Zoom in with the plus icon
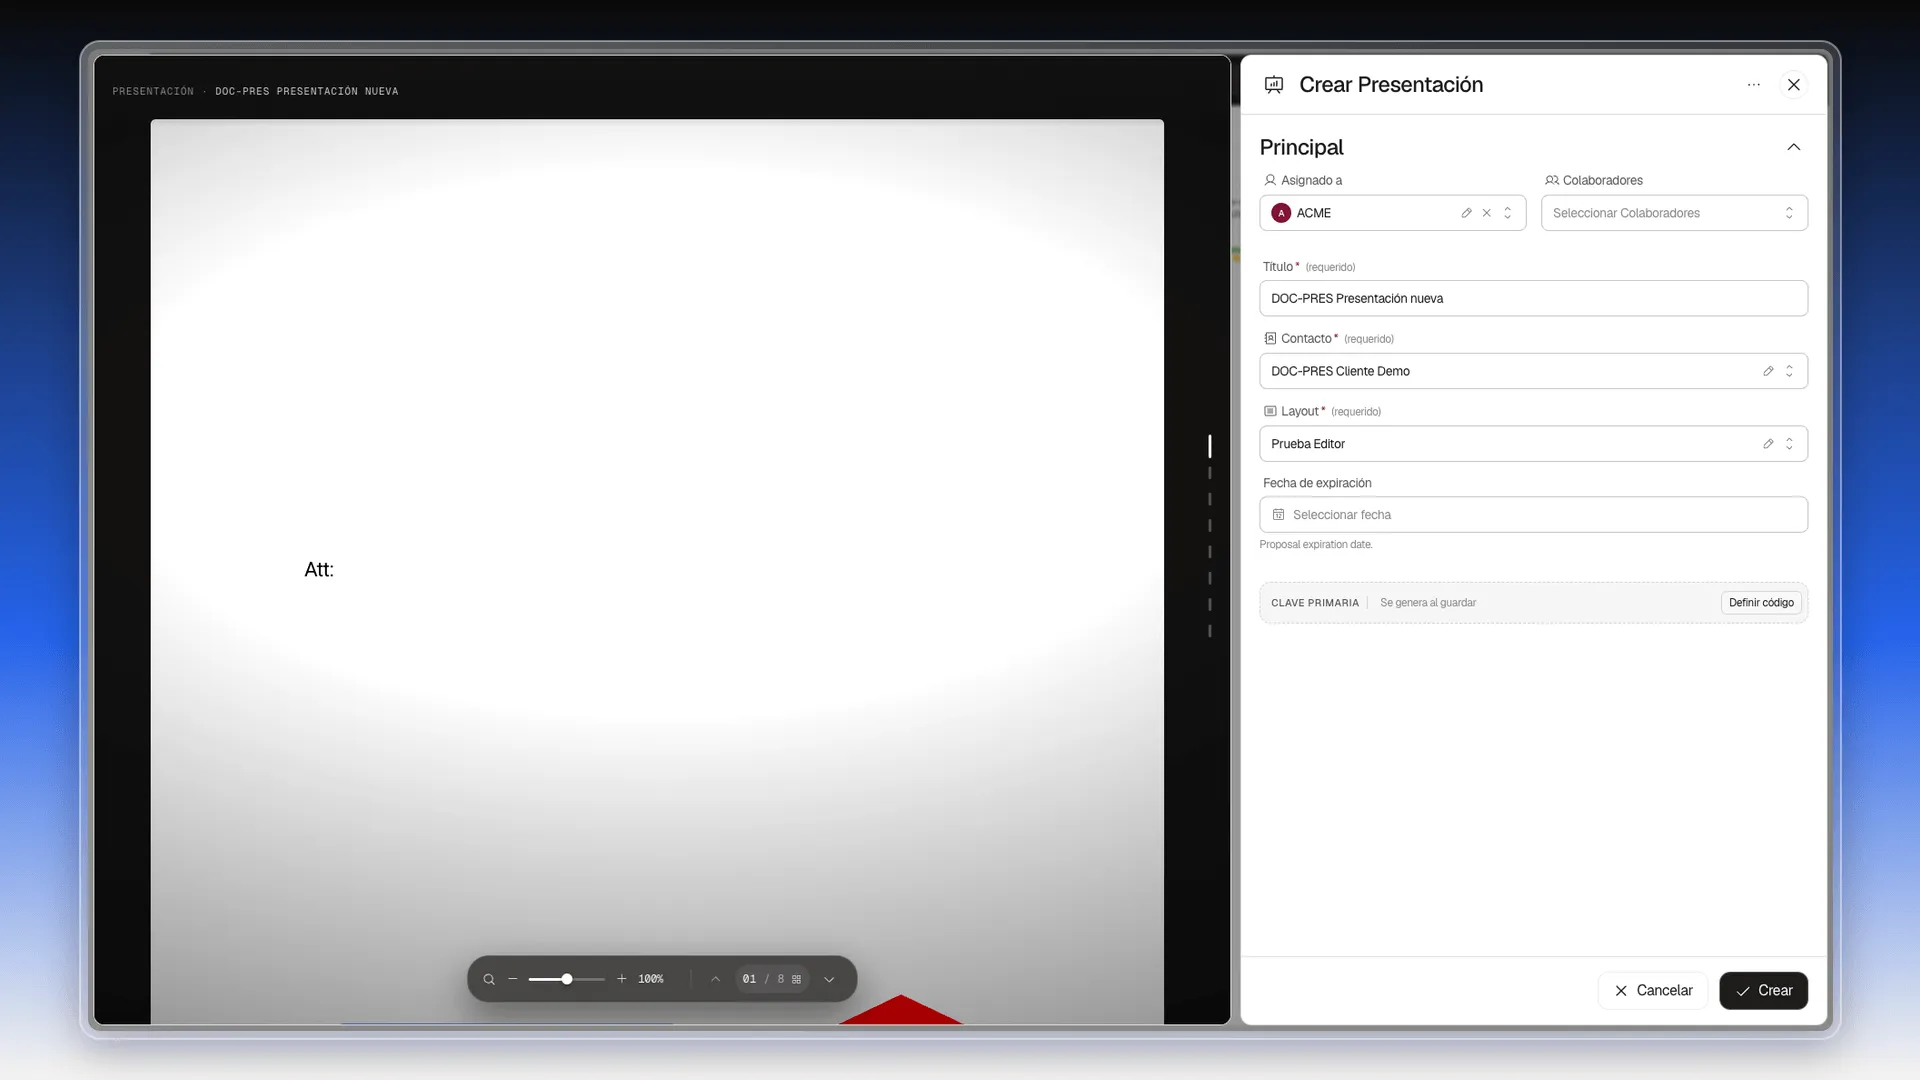 [621, 979]
